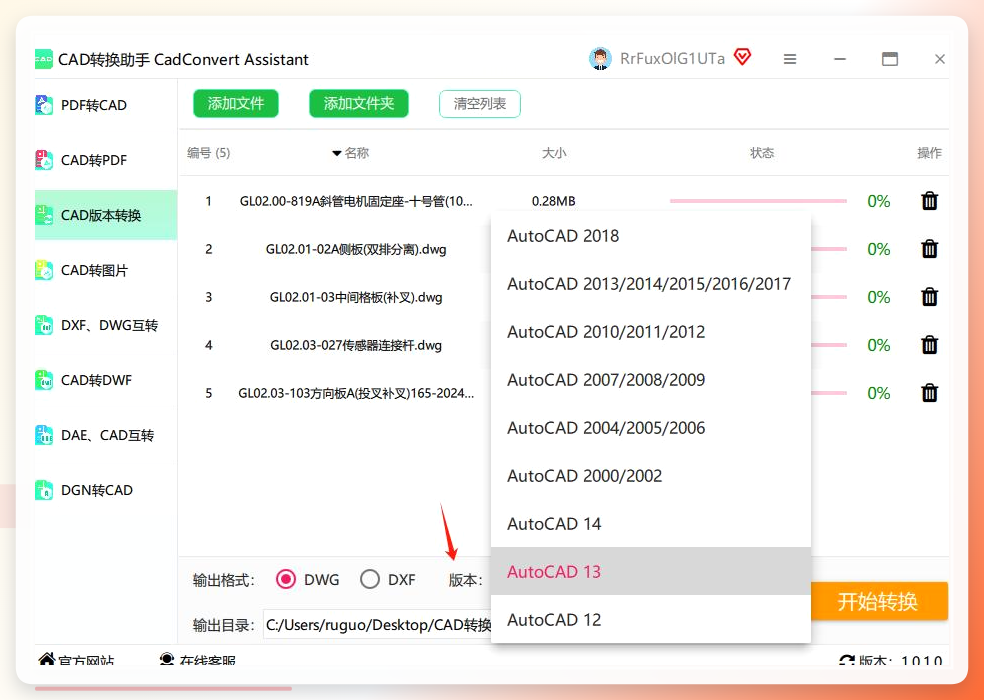Pick AutoCAD 2000/2002 option
Viewport: 984px width, 700px height.
click(651, 476)
